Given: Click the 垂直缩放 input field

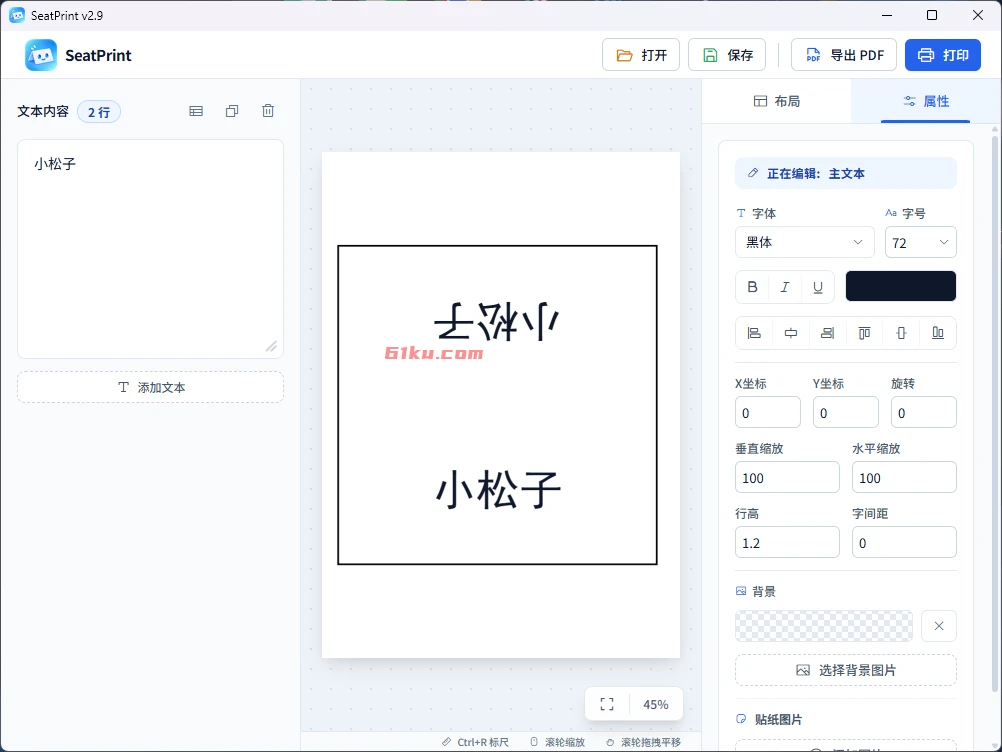Looking at the screenshot, I should (787, 477).
